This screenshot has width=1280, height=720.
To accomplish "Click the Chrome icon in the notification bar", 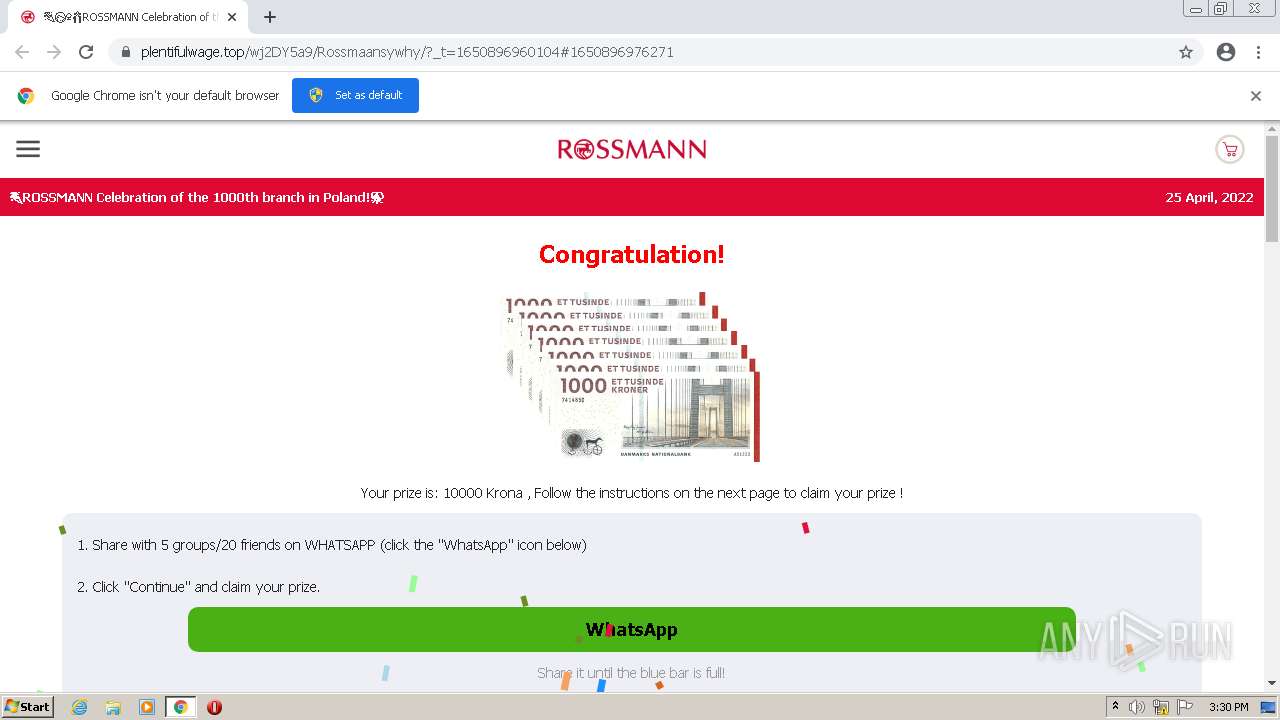I will pos(26,96).
